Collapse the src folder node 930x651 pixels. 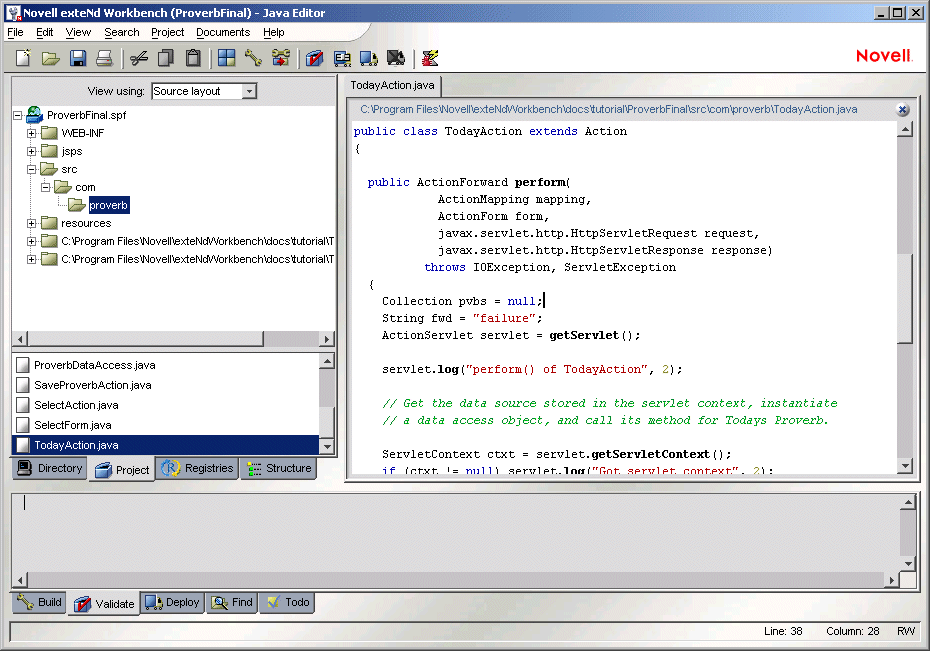click(x=32, y=169)
